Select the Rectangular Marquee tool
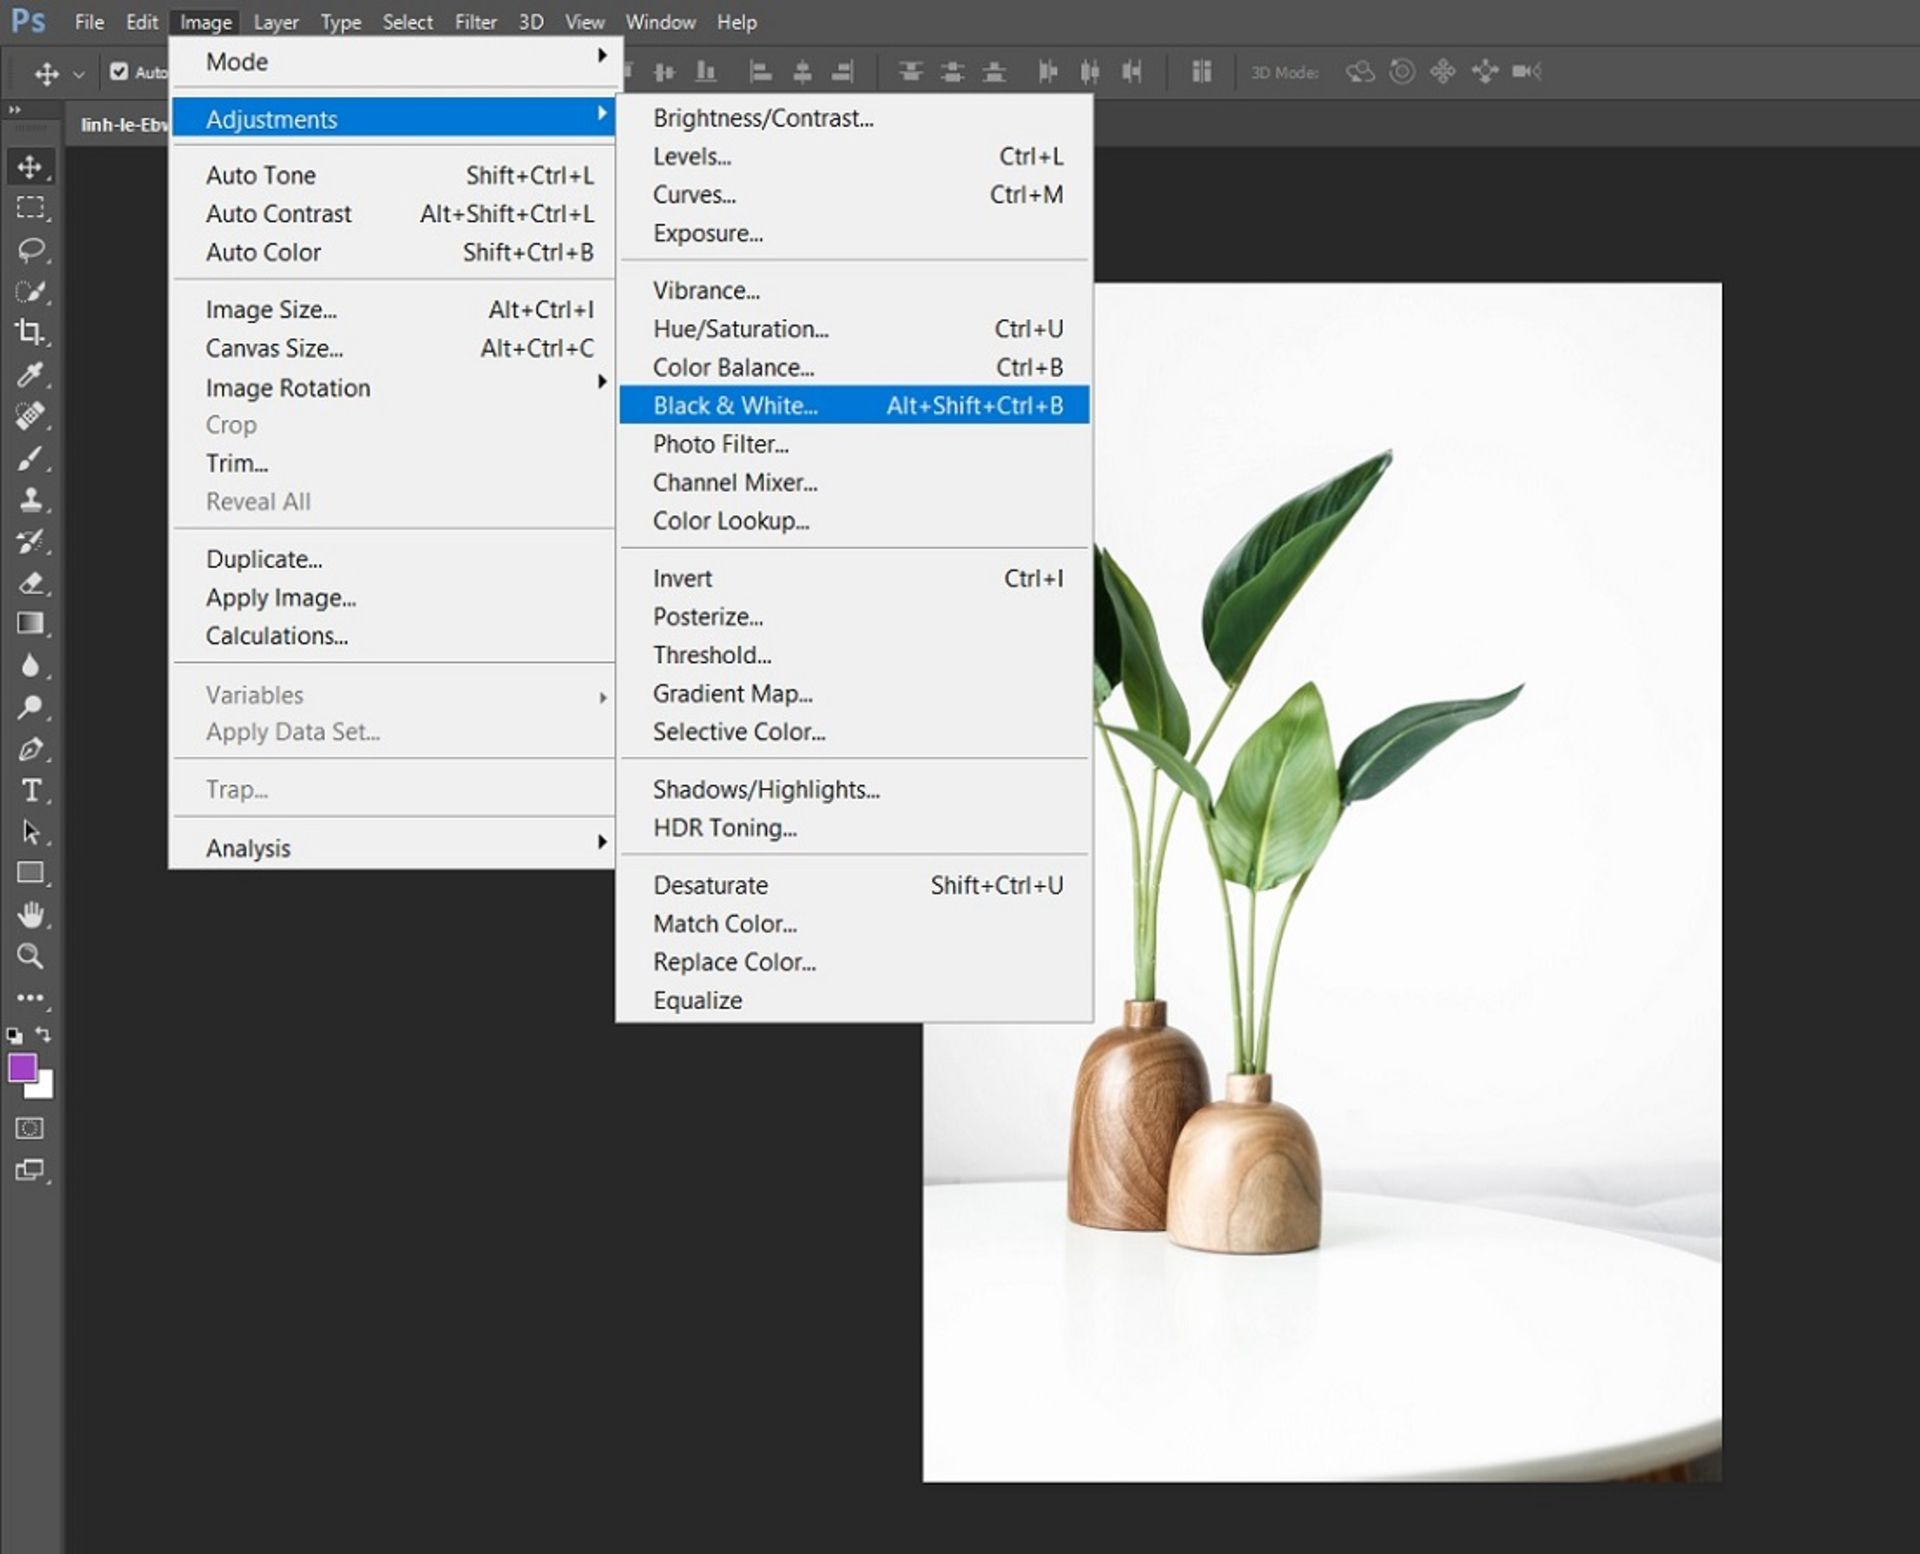Viewport: 1920px width, 1554px height. click(x=30, y=208)
